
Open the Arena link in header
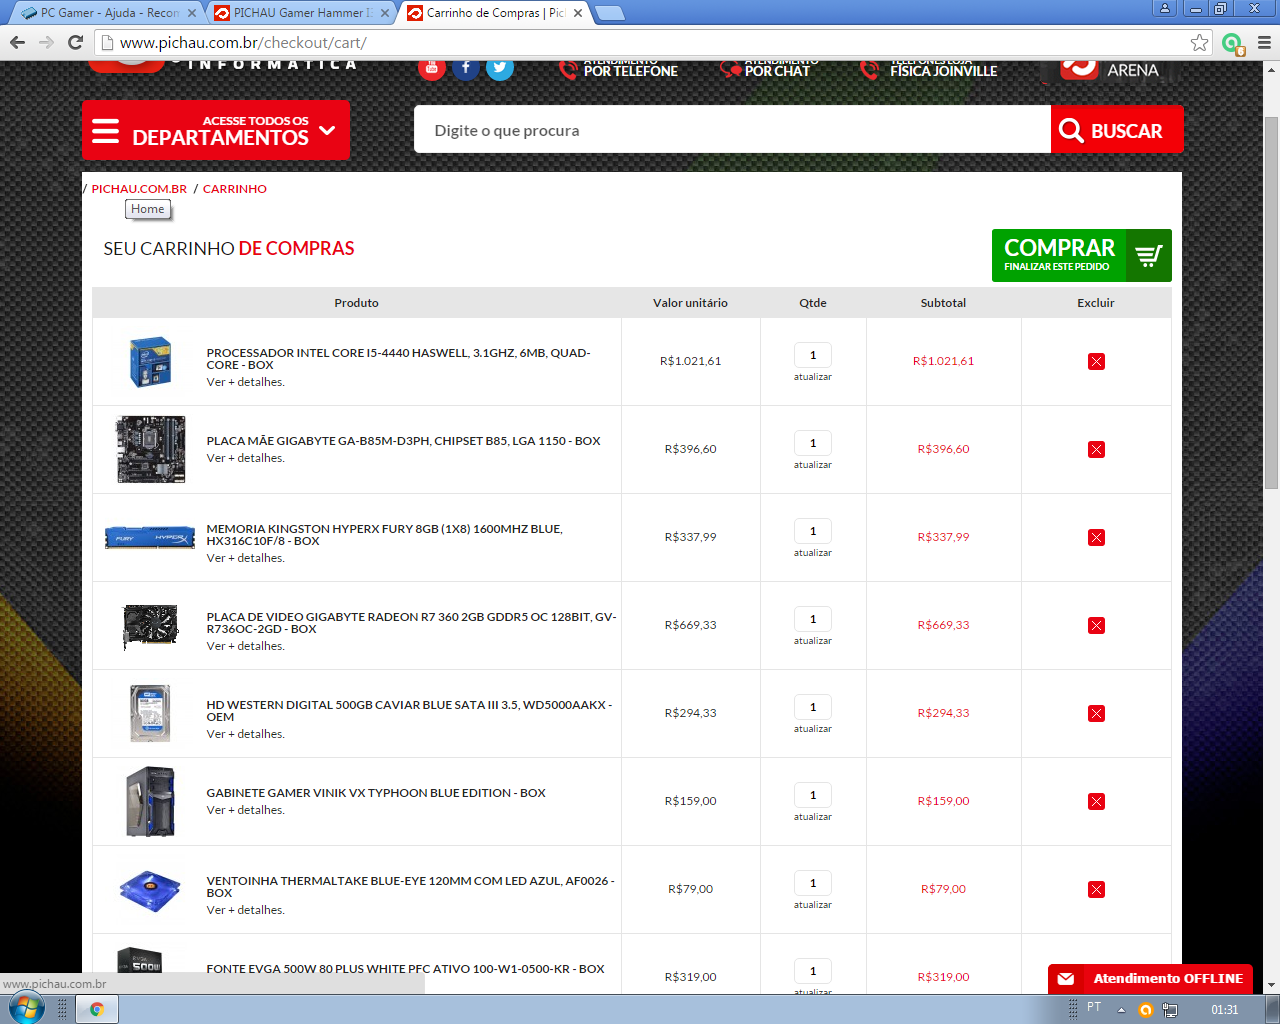click(1110, 70)
